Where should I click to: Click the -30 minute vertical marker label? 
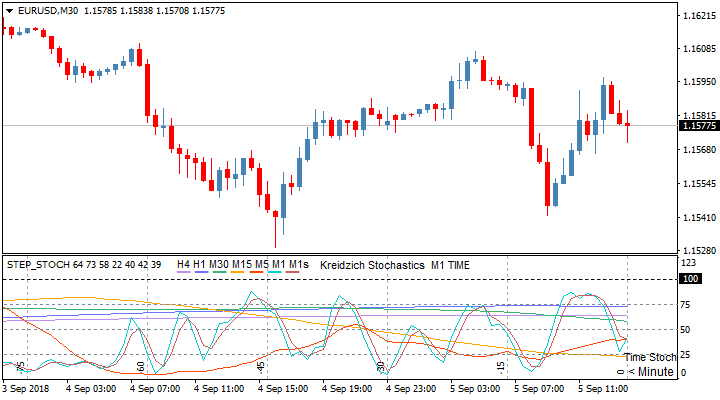point(381,366)
